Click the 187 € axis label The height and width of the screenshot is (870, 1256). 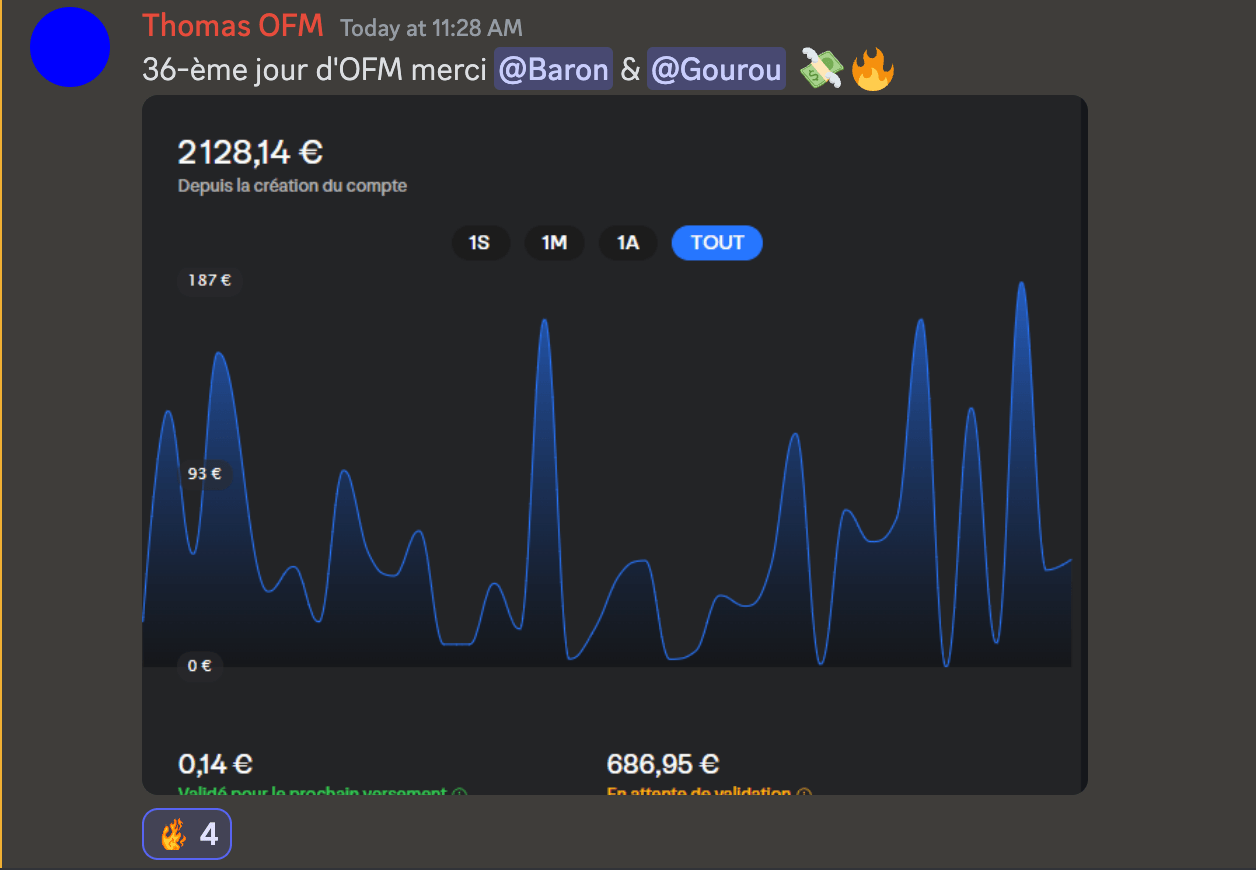[x=209, y=280]
